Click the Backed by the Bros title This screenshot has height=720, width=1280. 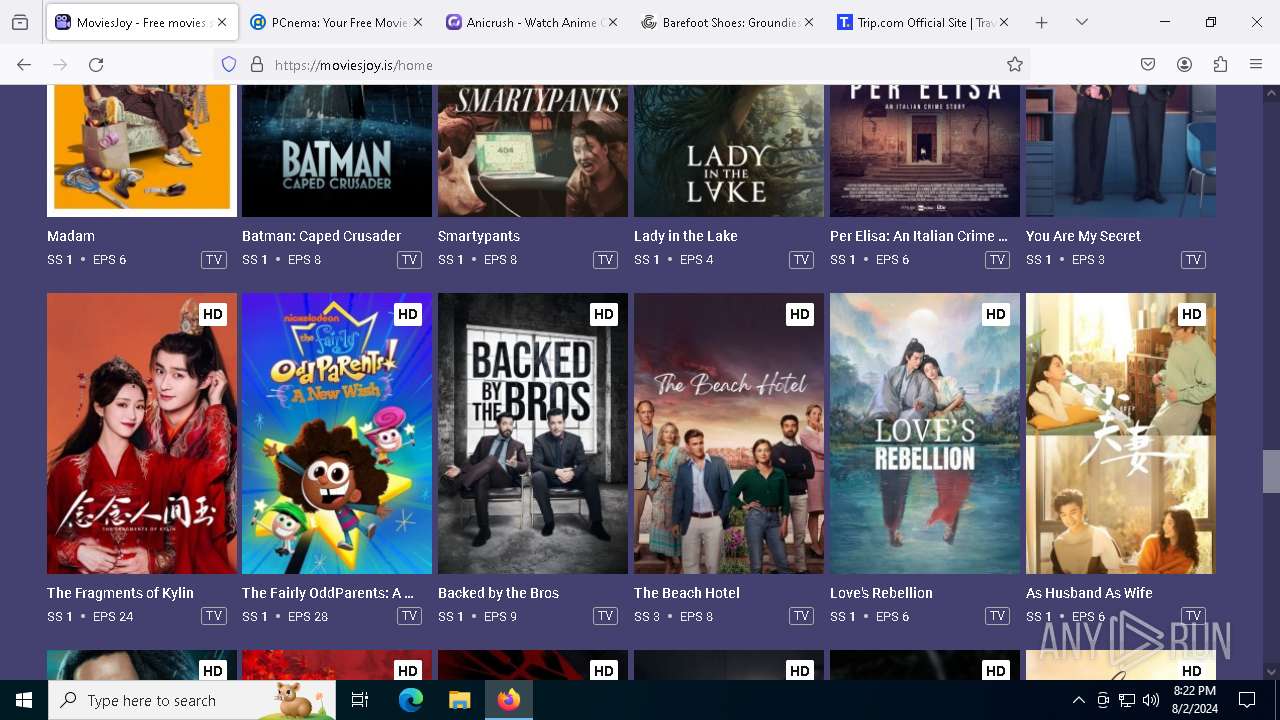(498, 593)
